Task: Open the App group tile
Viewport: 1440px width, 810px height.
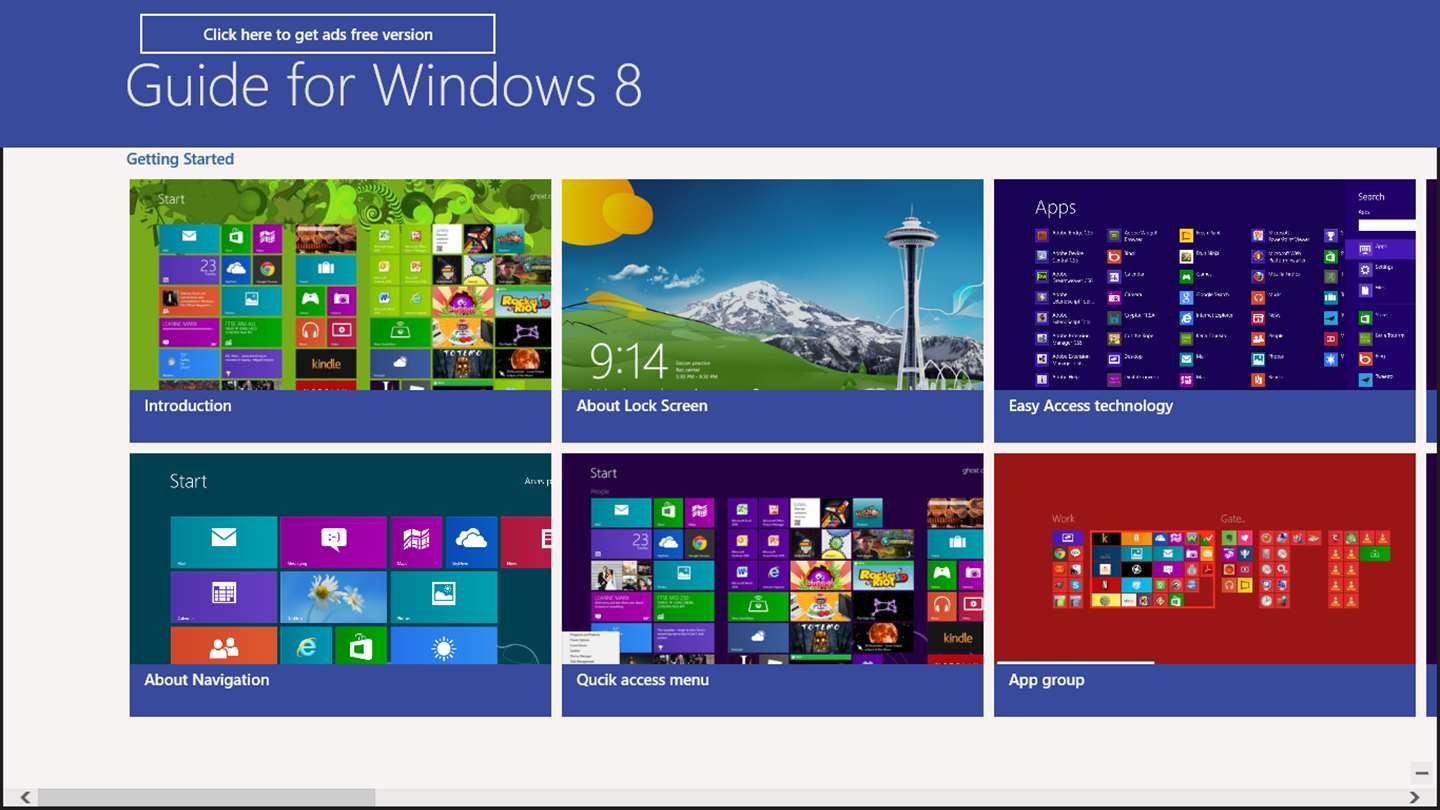Action: 1205,585
